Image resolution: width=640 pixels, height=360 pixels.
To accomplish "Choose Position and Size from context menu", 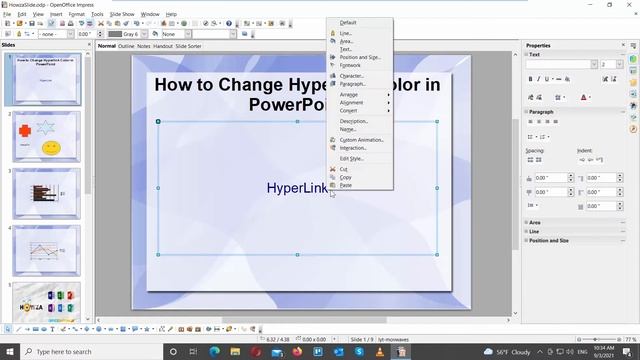I will click(360, 58).
